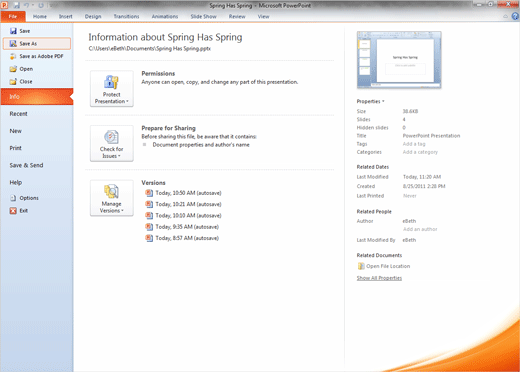This screenshot has width=520, height=372.
Task: Click the presentation preview thumbnail
Action: point(399,60)
